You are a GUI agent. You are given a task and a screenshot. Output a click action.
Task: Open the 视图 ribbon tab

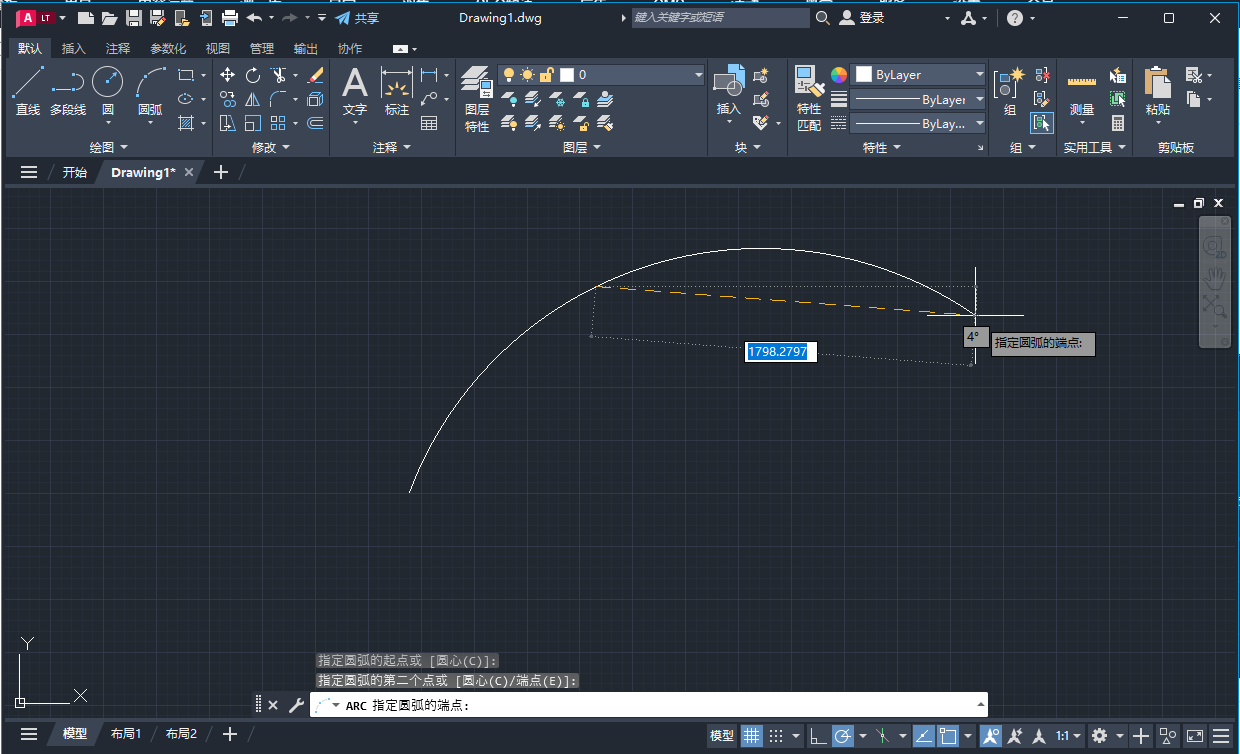coord(217,48)
